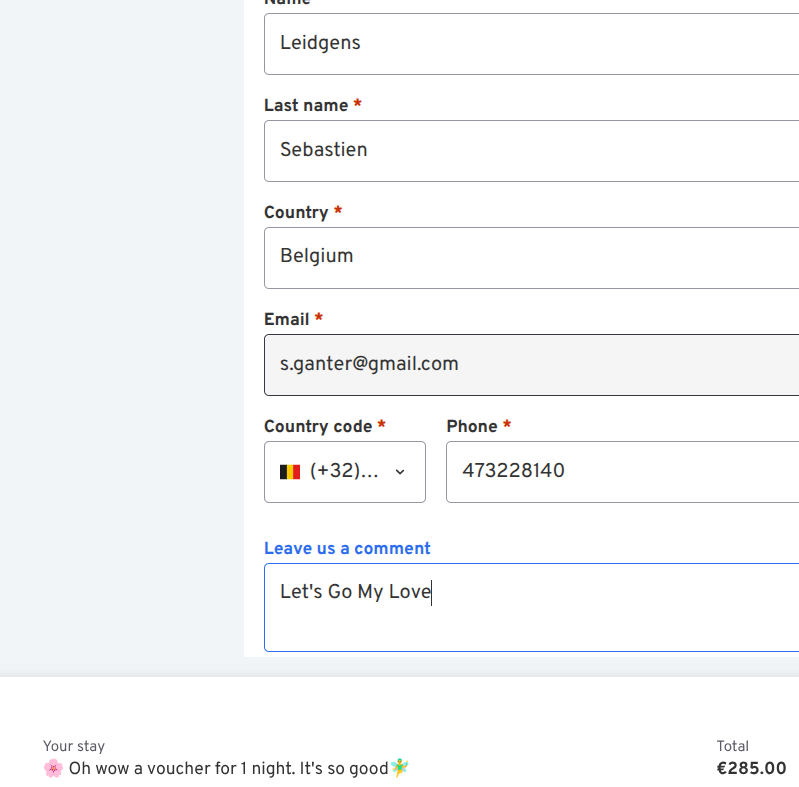This screenshot has width=799, height=787.
Task: Expand the country code chevron arrow
Action: pyautogui.click(x=400, y=472)
